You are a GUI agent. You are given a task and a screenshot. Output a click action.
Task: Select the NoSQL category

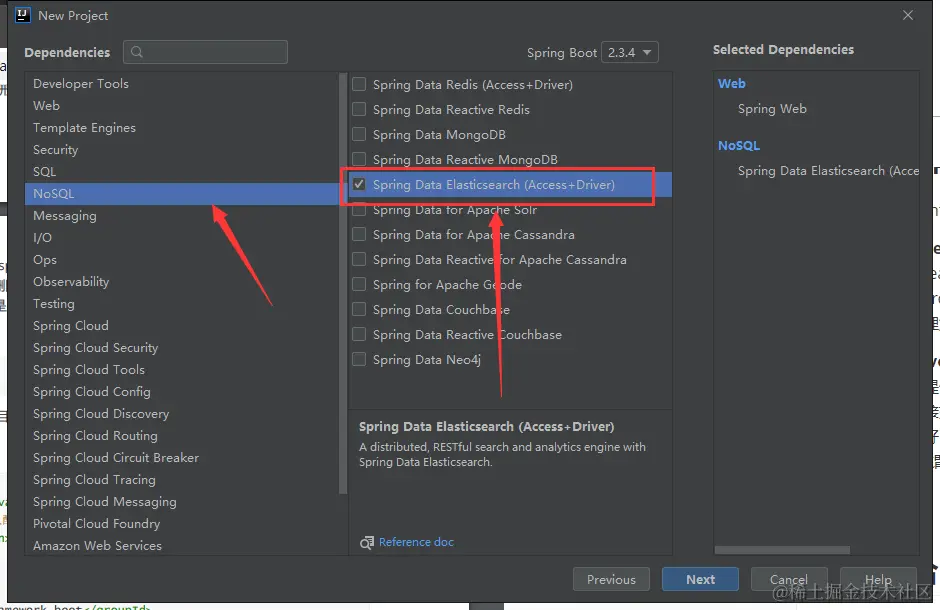[x=182, y=194]
